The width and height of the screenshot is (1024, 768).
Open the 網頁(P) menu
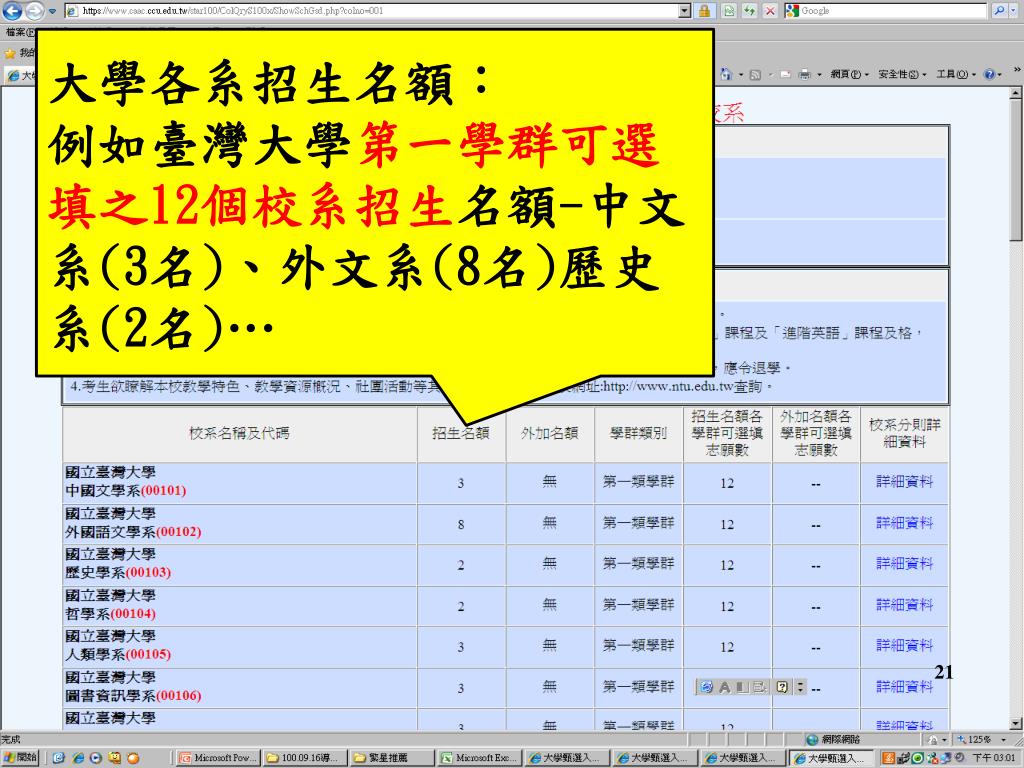[849, 74]
